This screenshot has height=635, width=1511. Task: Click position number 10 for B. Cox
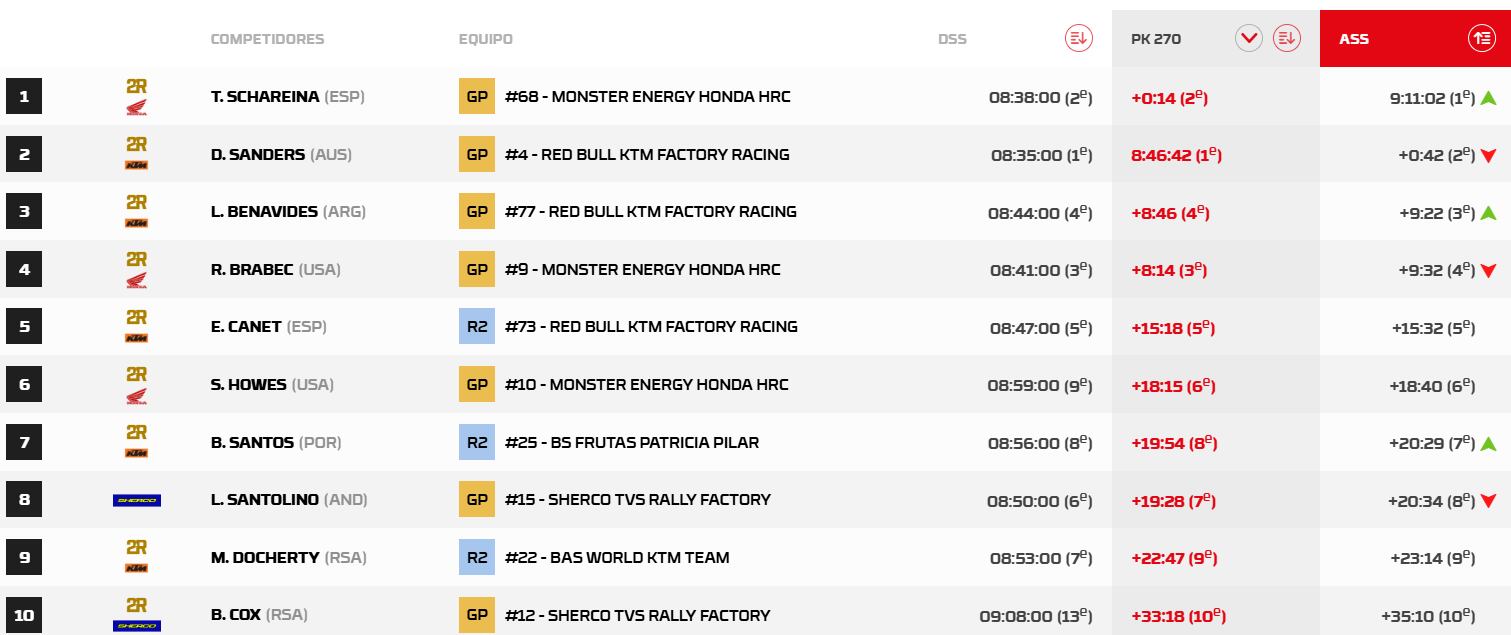pos(24,615)
